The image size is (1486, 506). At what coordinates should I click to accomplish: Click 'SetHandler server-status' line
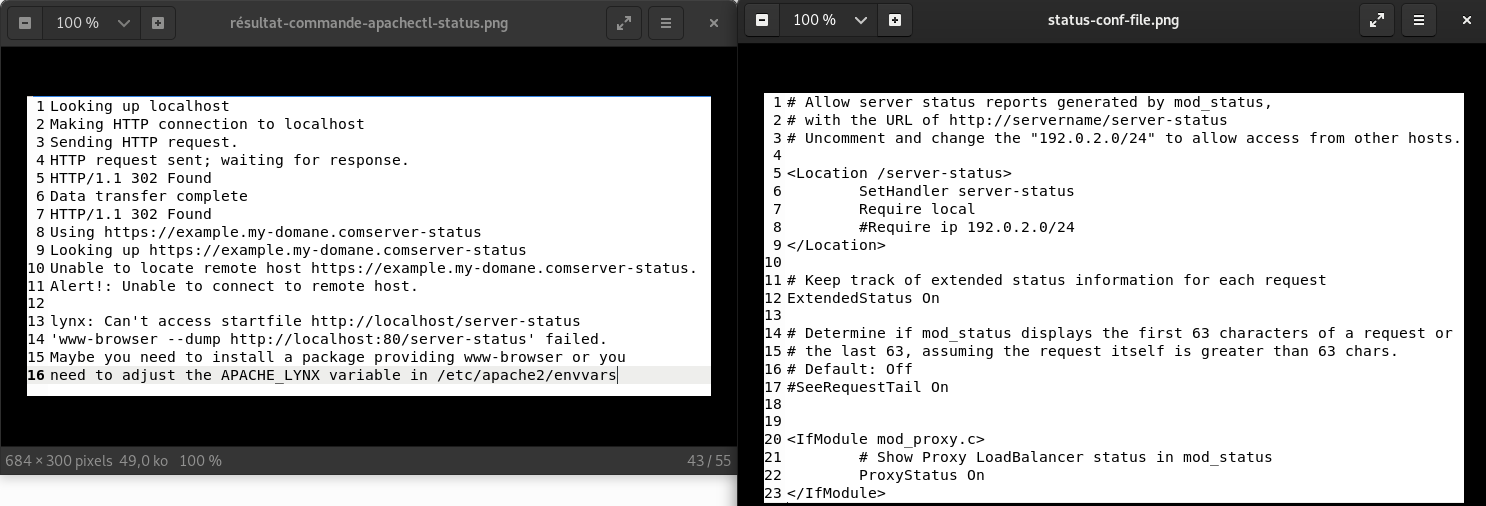coord(966,191)
